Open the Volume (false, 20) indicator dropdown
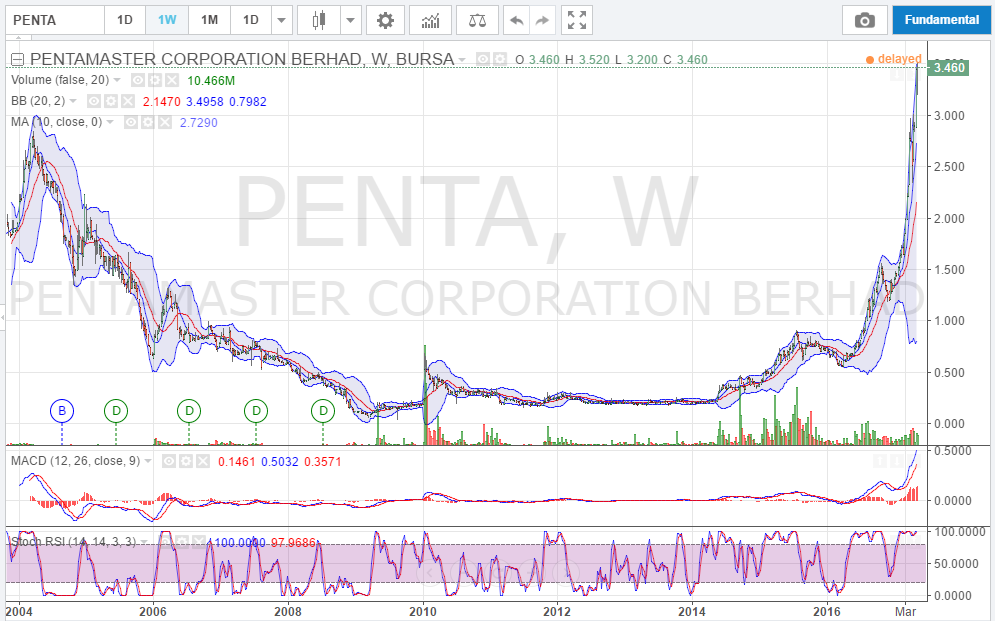Viewport: 995px width, 621px height. click(117, 80)
